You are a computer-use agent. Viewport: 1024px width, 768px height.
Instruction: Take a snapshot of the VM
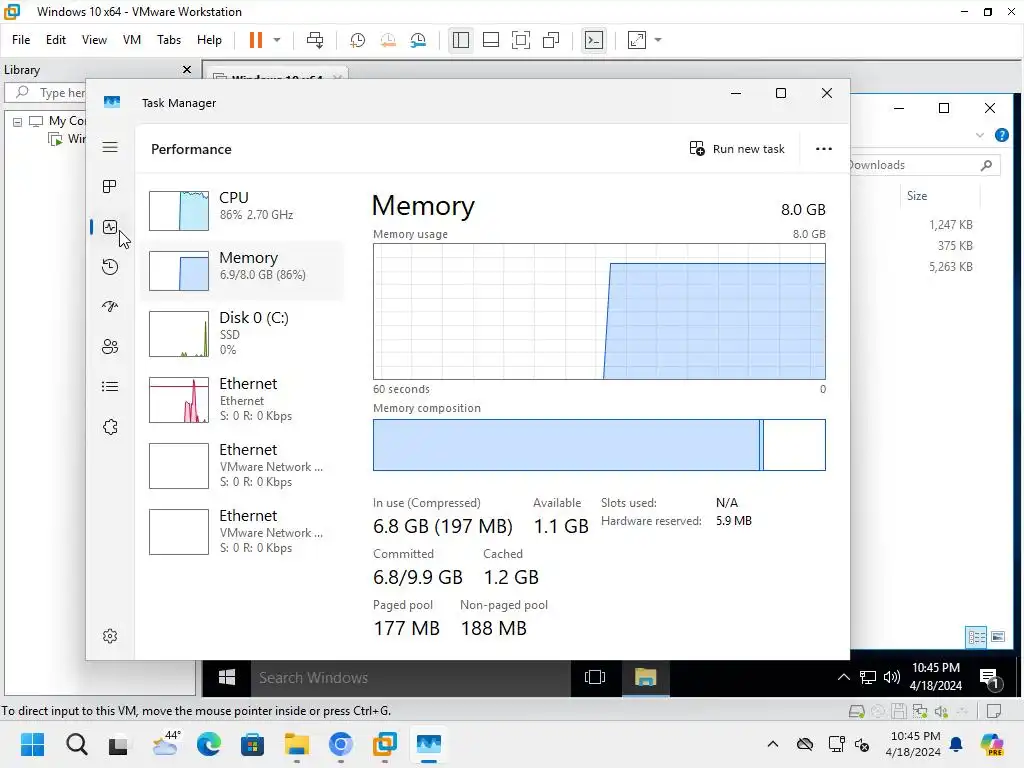[357, 40]
